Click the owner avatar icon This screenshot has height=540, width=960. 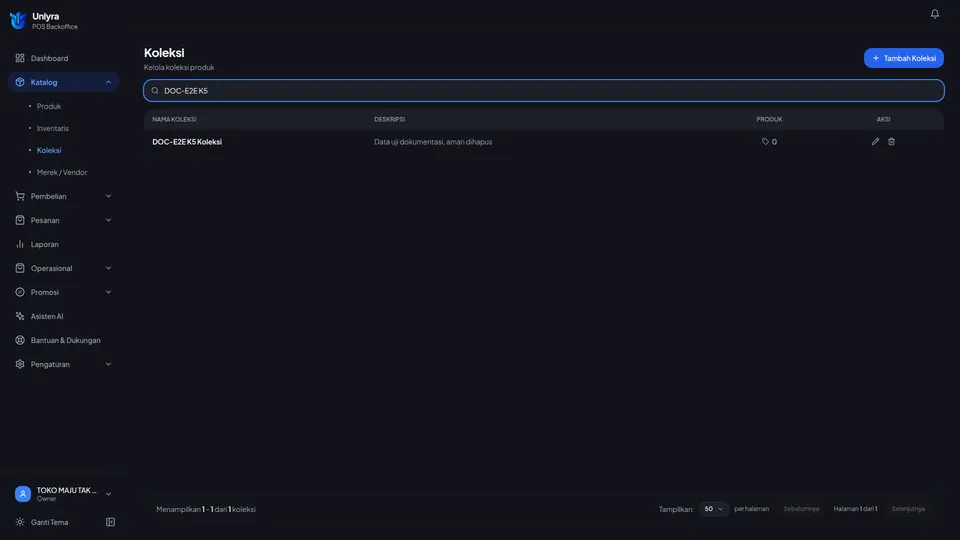(x=23, y=493)
